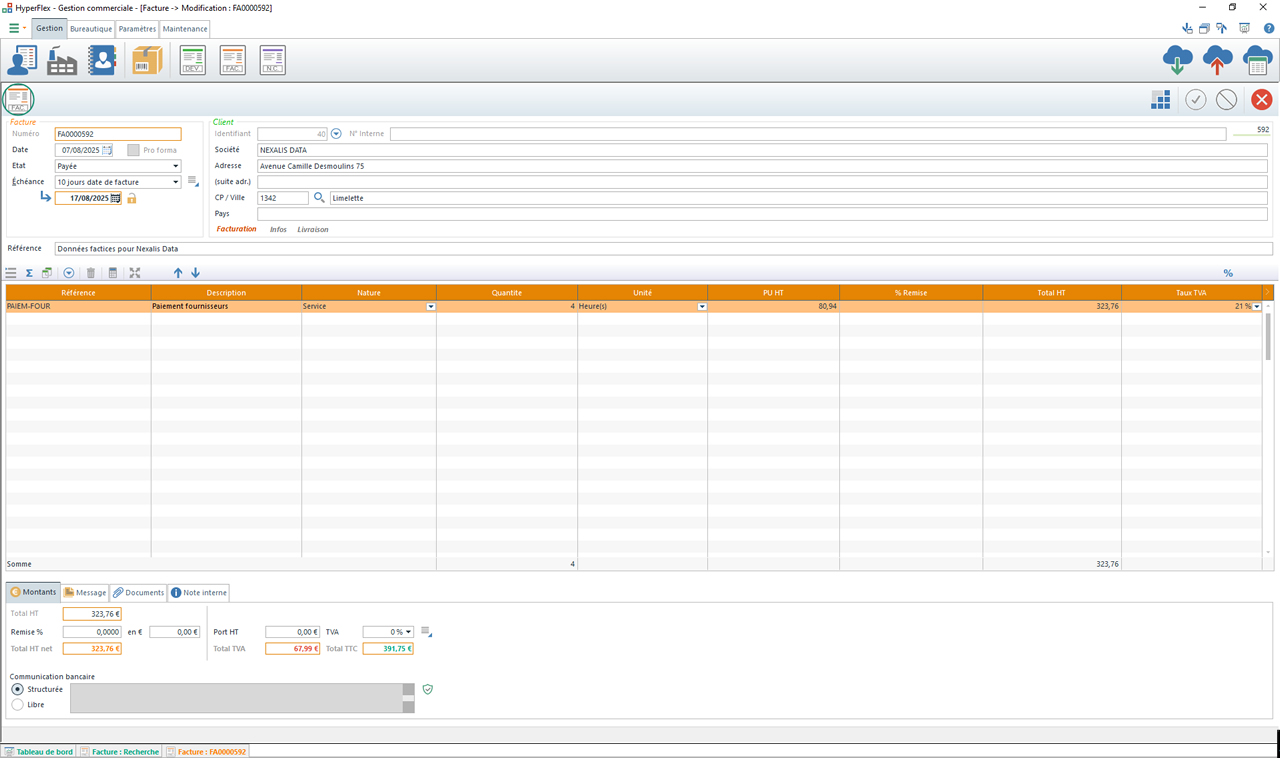Screen dimensions: 1280x758
Task: Select the Structurée radio button
Action: (x=18, y=689)
